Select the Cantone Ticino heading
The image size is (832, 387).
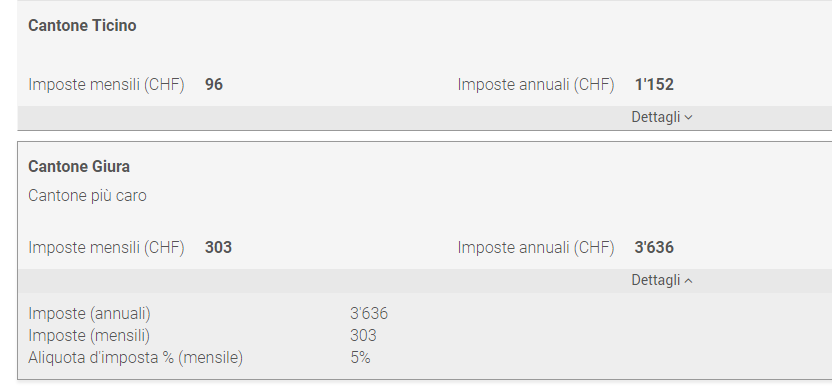(82, 25)
